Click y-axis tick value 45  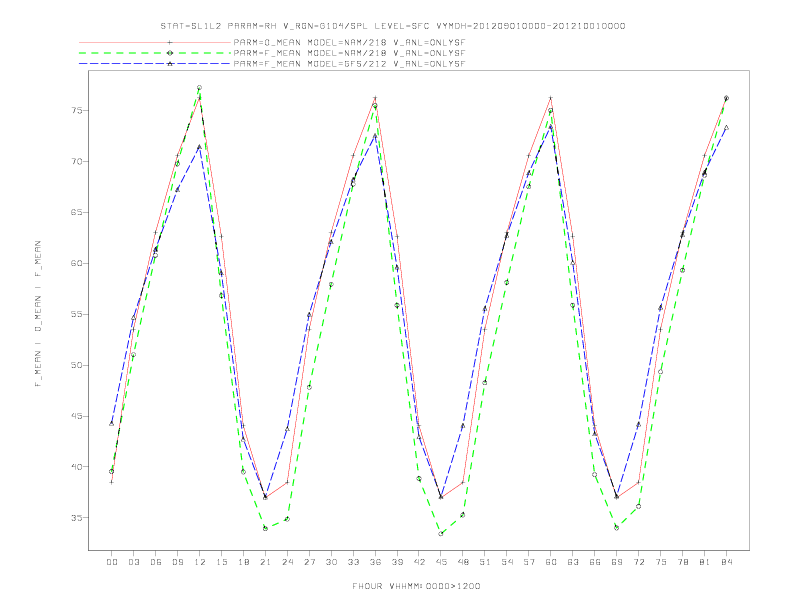coord(77,416)
